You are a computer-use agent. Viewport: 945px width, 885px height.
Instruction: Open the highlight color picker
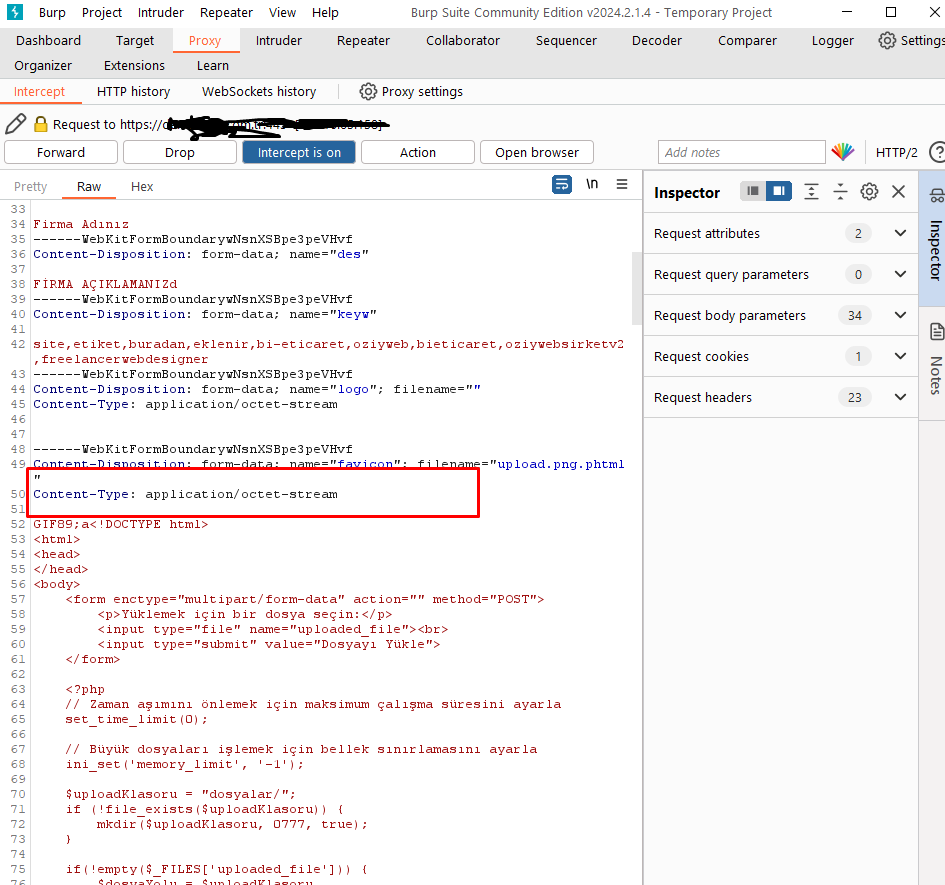843,152
